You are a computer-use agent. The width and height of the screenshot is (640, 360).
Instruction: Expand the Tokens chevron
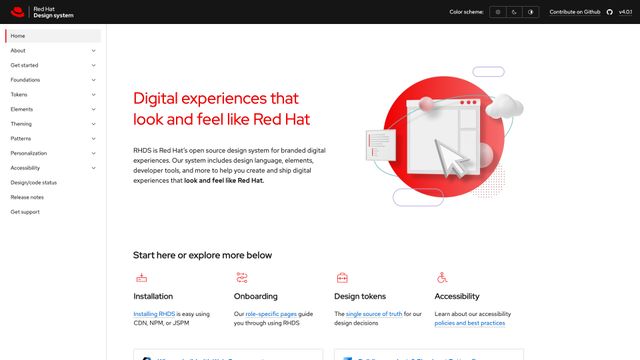coord(93,95)
